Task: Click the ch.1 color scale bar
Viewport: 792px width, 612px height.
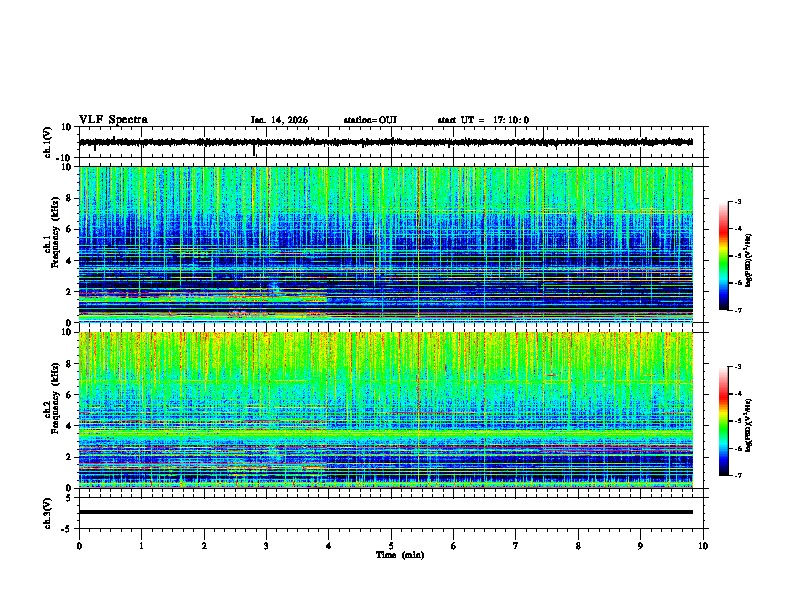Action: (723, 256)
